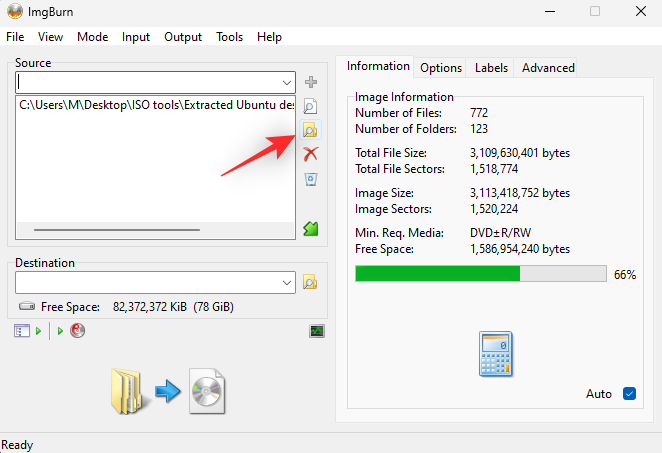Click the first green play arrow icon

coord(38,331)
